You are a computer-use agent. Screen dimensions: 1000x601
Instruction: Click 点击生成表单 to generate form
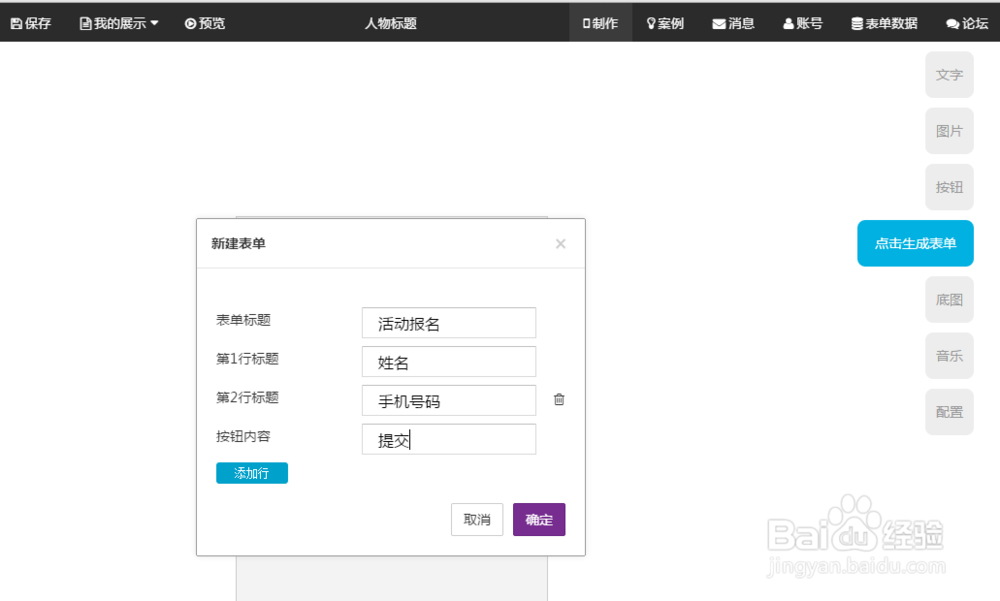[x=915, y=243]
